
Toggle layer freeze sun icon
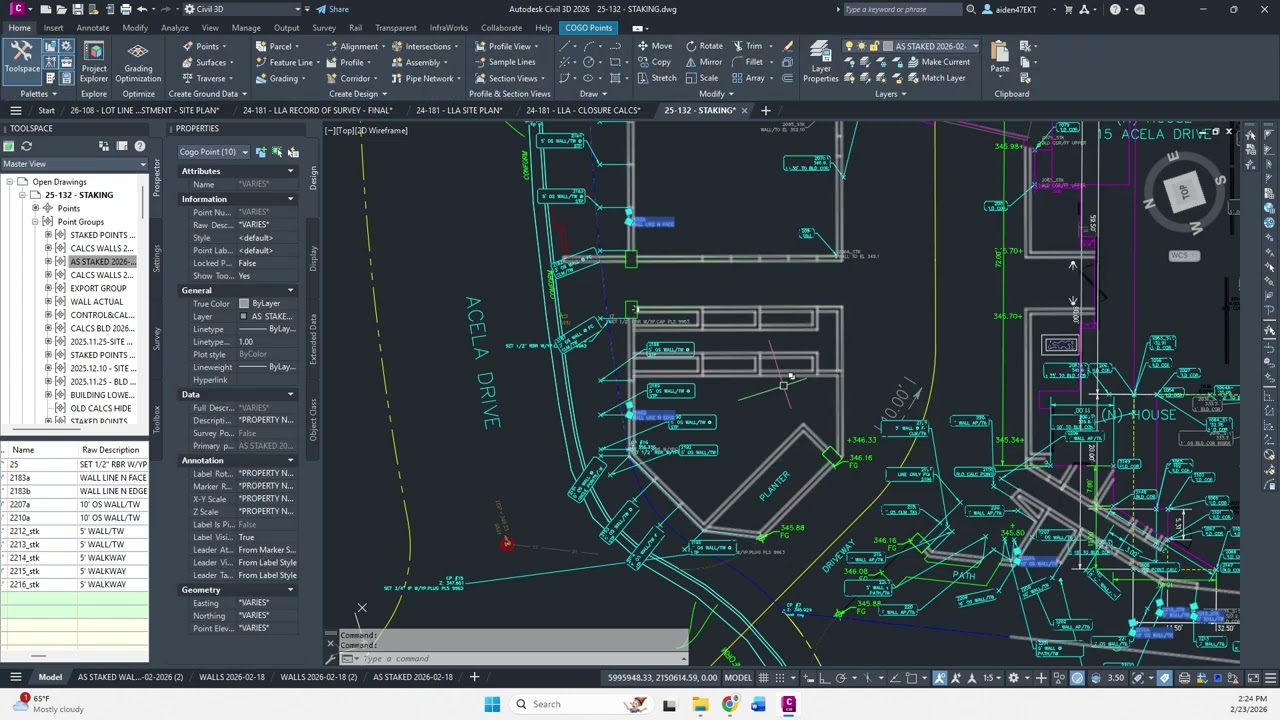tap(861, 46)
